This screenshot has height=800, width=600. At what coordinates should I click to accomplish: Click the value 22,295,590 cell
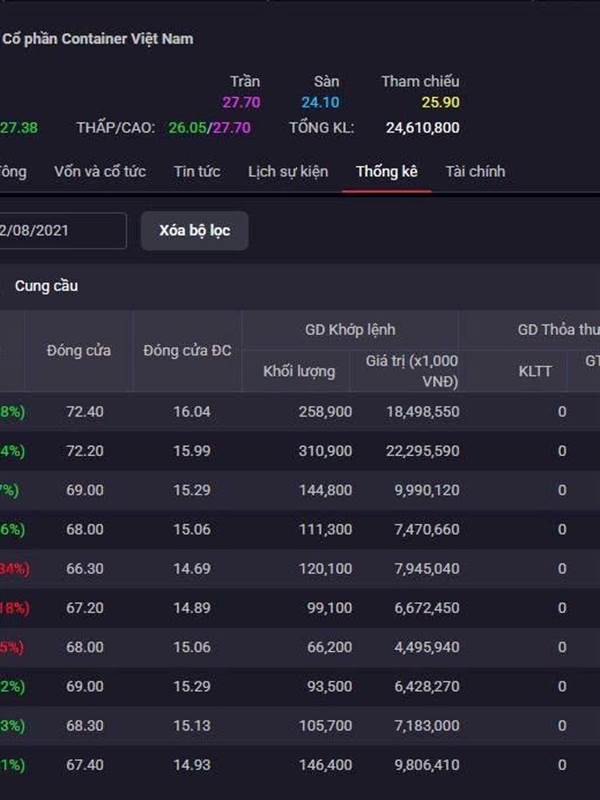coord(422,451)
